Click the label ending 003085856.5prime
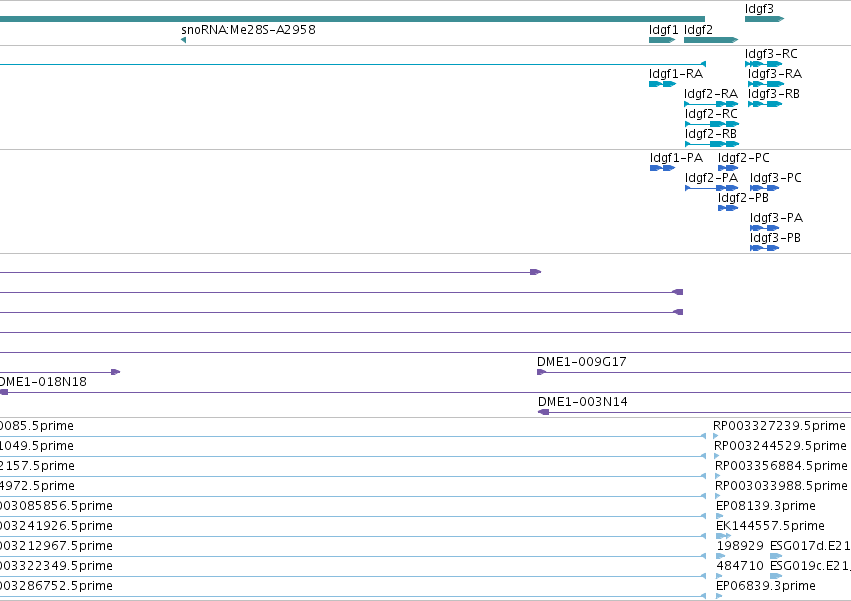 pyautogui.click(x=56, y=506)
